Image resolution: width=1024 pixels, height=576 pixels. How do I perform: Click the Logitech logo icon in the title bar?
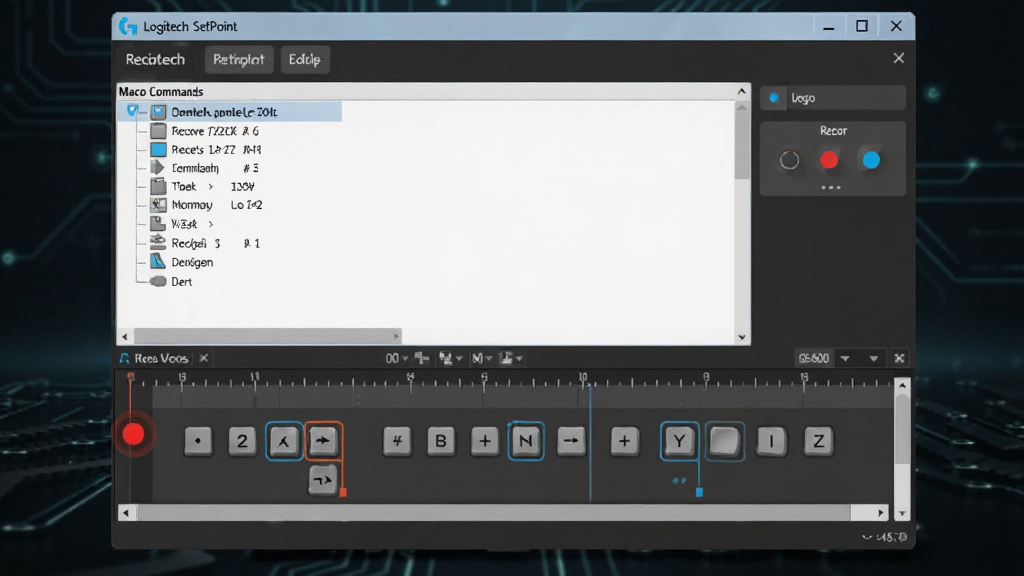point(128,26)
